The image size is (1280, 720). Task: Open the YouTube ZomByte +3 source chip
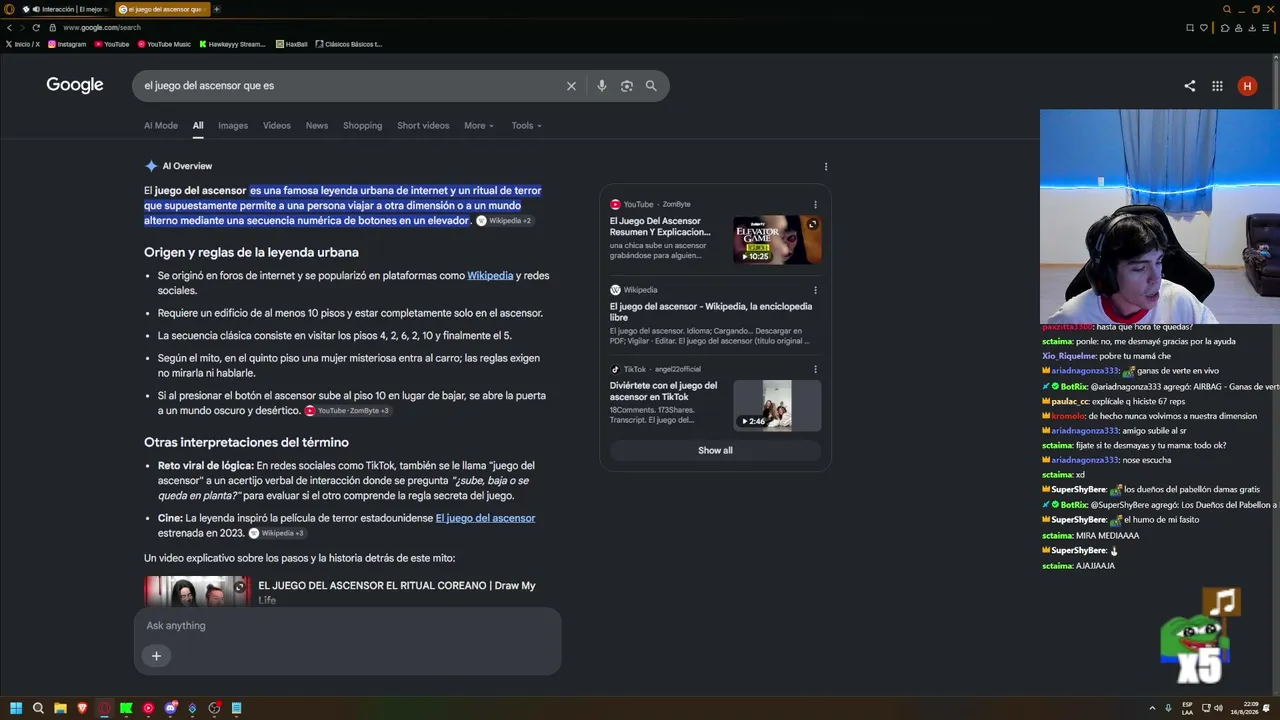[348, 411]
